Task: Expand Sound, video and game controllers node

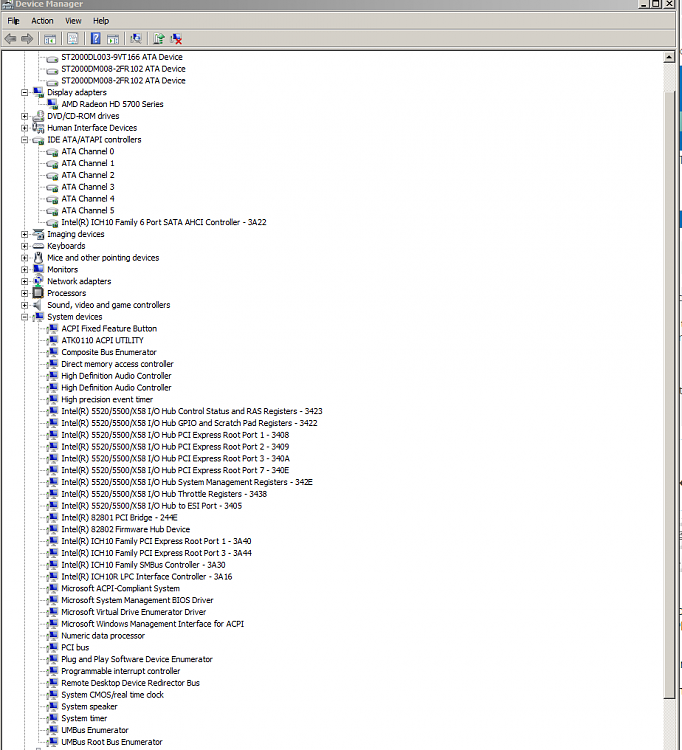Action: [x=24, y=305]
